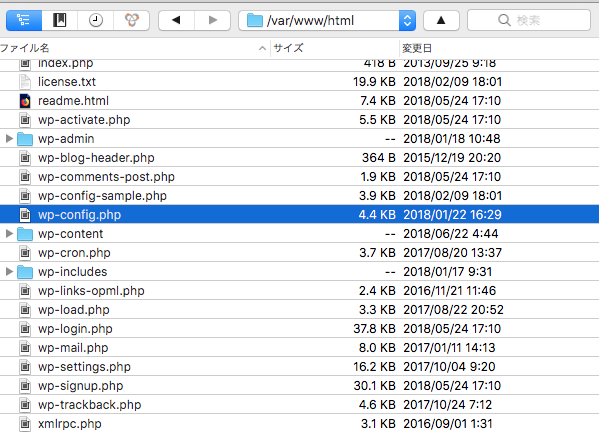Go forward to next folder
This screenshot has width=599, height=432.
(213, 20)
